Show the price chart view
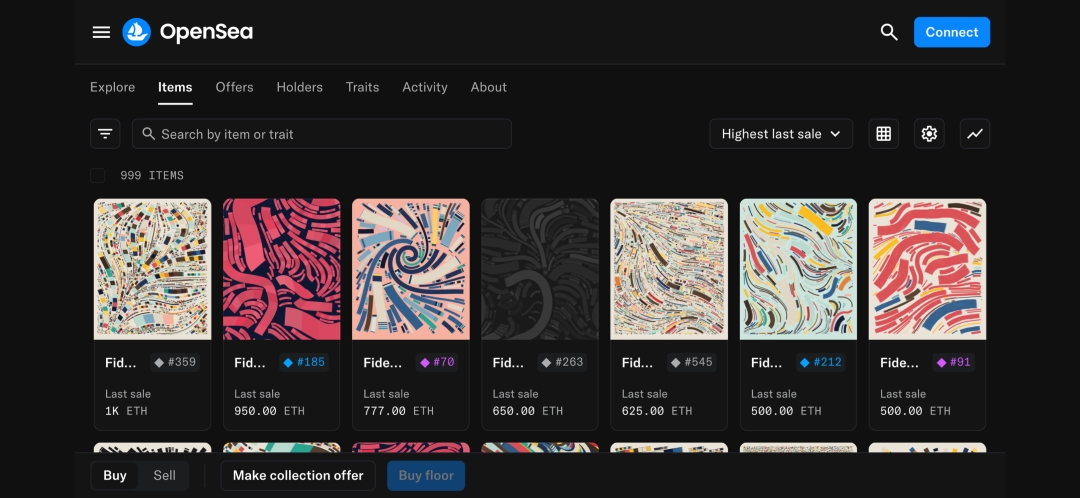This screenshot has width=1080, height=498. [x=975, y=134]
